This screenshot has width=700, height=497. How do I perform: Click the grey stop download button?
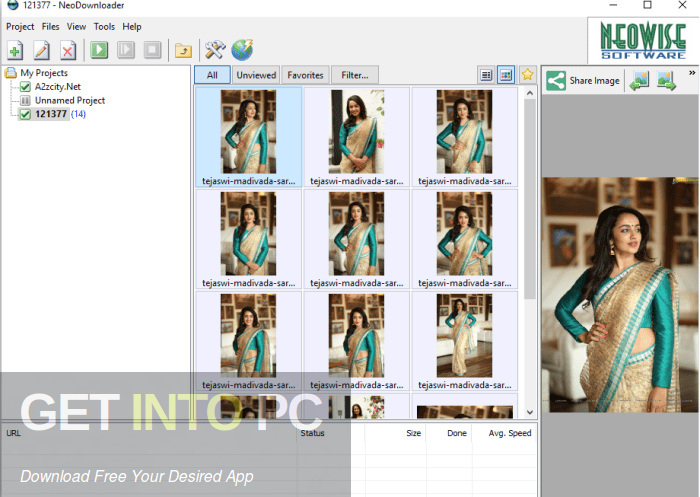[152, 50]
